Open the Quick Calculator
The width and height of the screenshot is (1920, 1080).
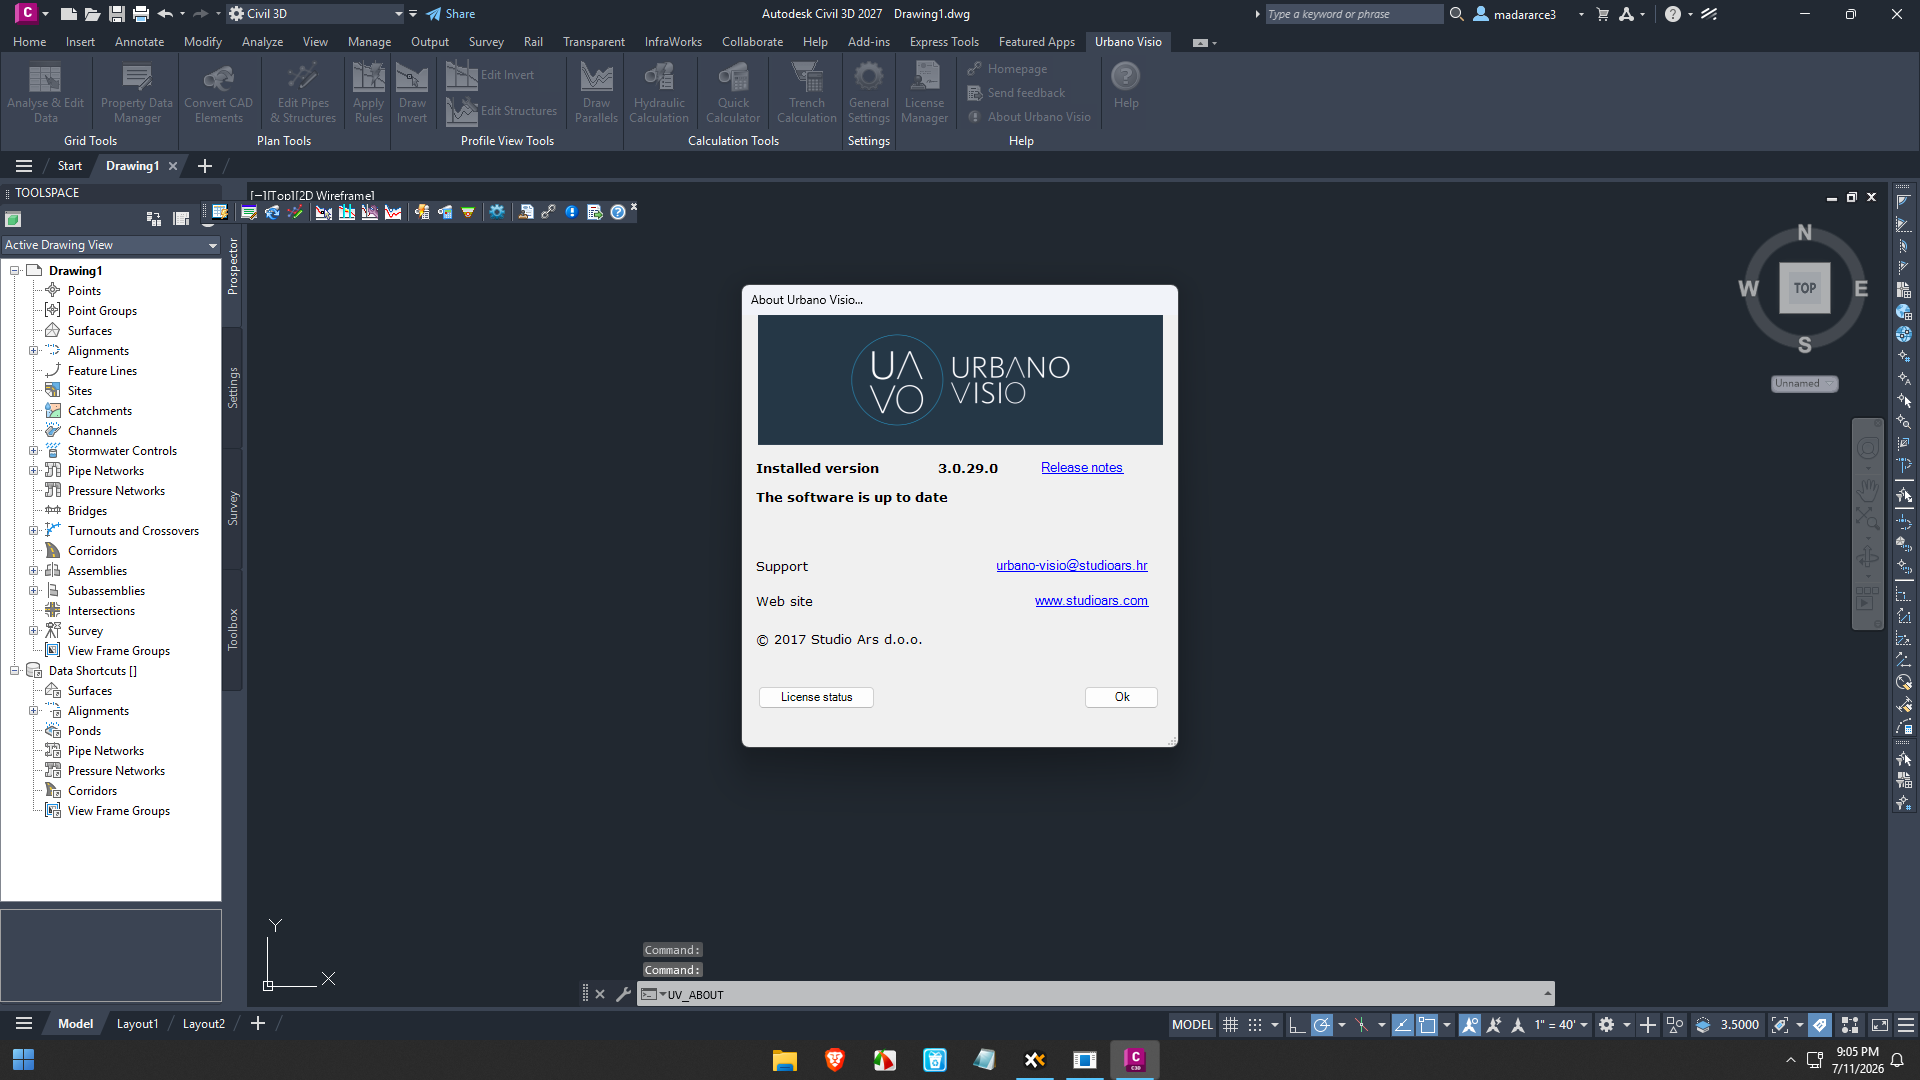[733, 93]
